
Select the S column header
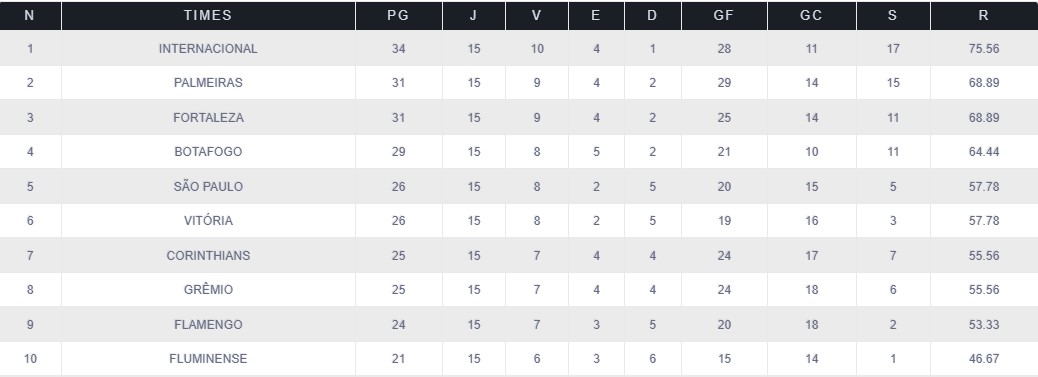click(893, 16)
